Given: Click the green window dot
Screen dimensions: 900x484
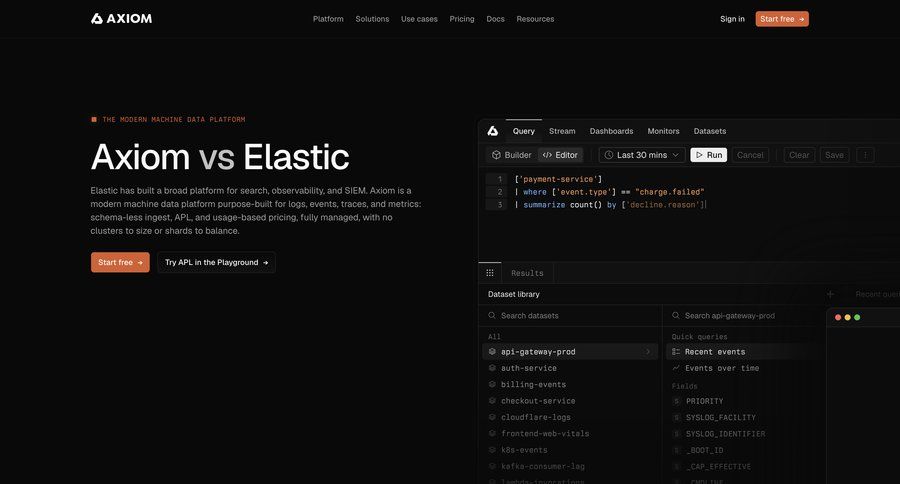Looking at the screenshot, I should (857, 317).
